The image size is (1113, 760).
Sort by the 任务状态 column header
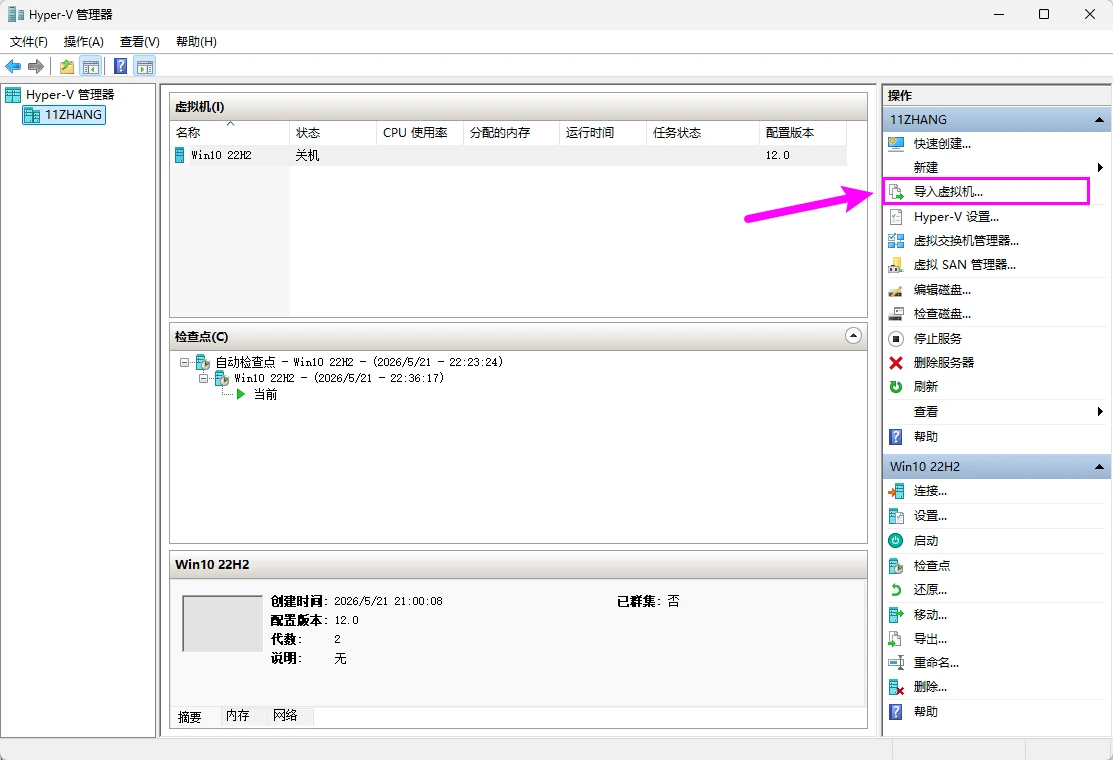[703, 133]
